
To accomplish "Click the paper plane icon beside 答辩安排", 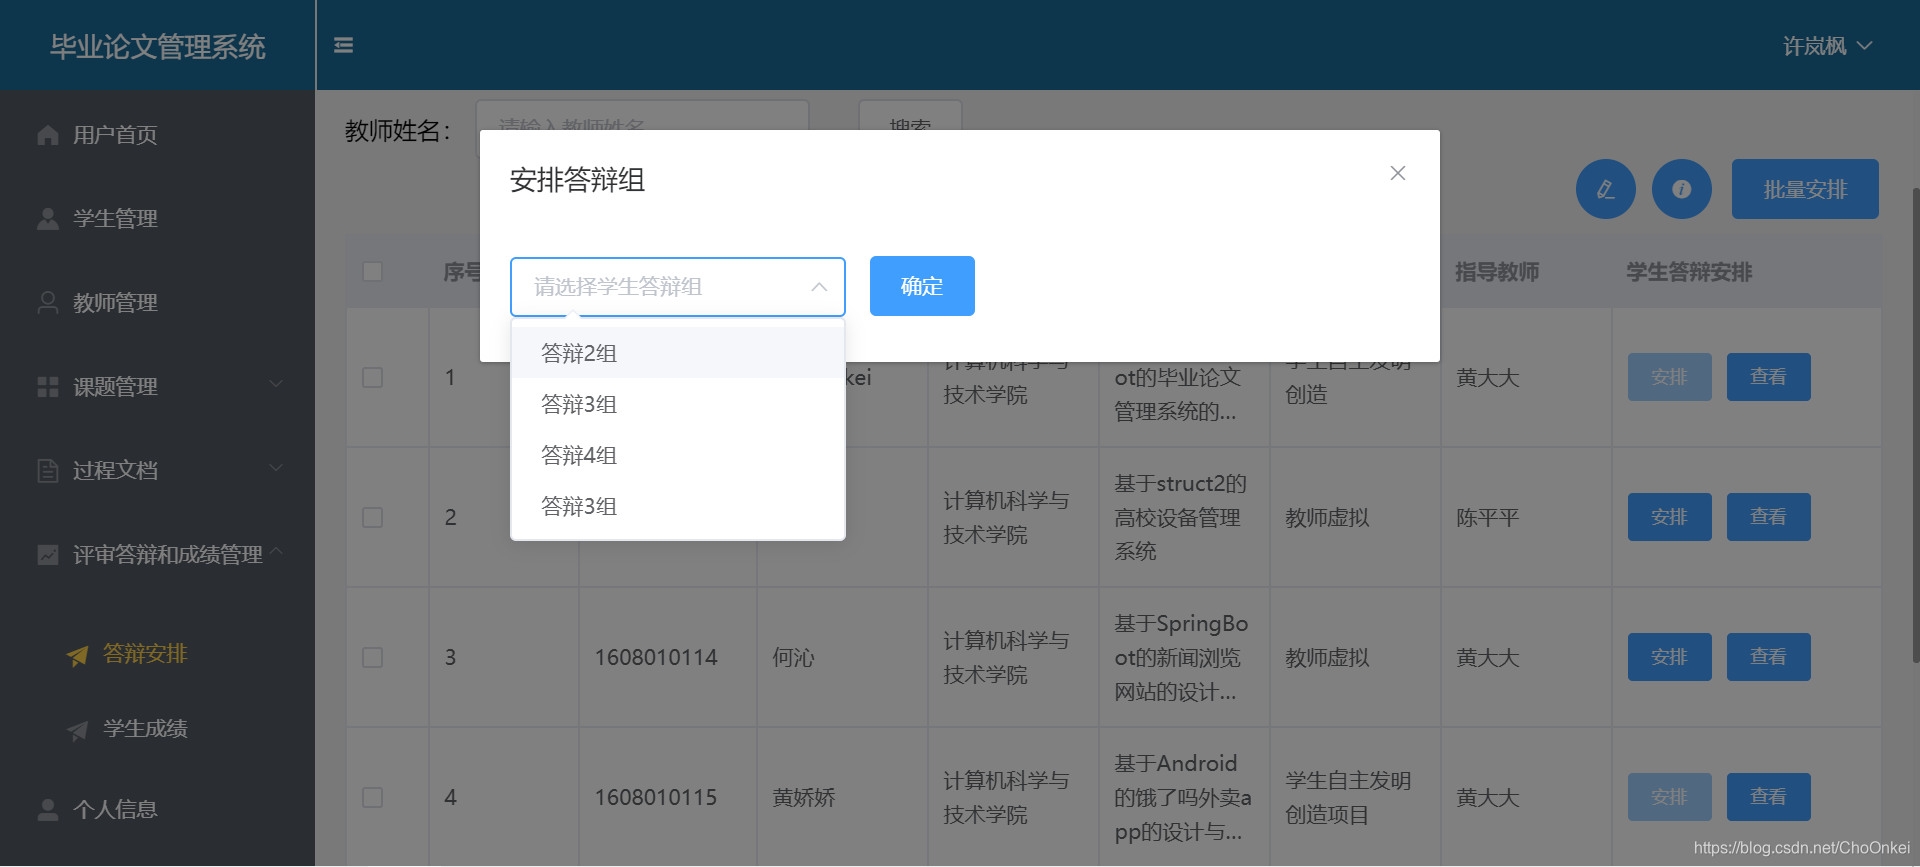I will point(78,655).
